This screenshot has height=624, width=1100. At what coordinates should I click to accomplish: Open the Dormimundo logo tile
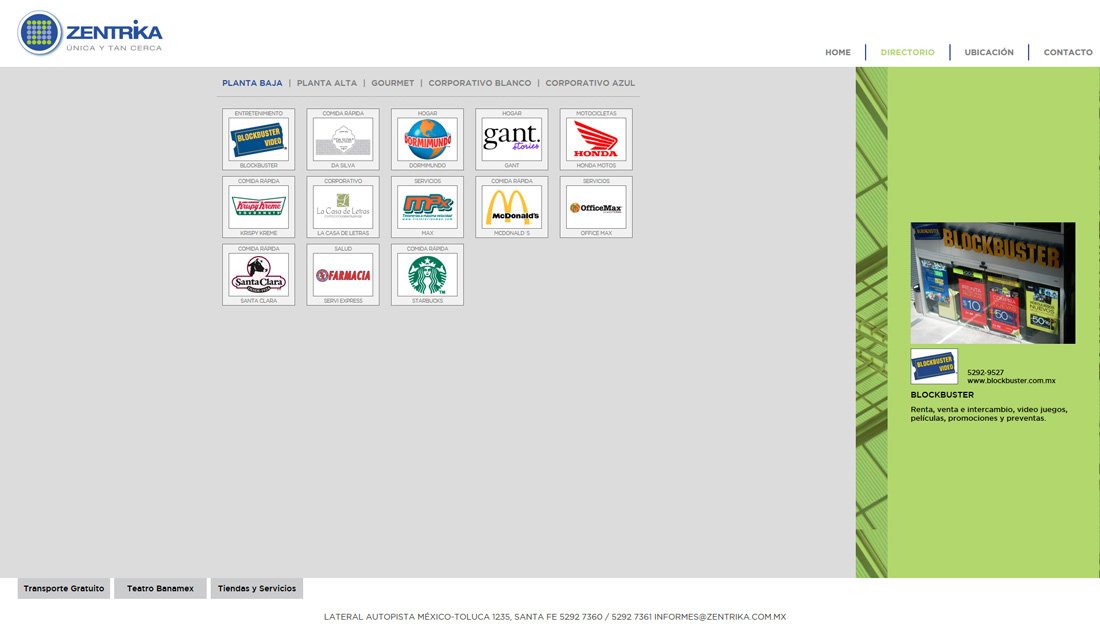click(427, 139)
